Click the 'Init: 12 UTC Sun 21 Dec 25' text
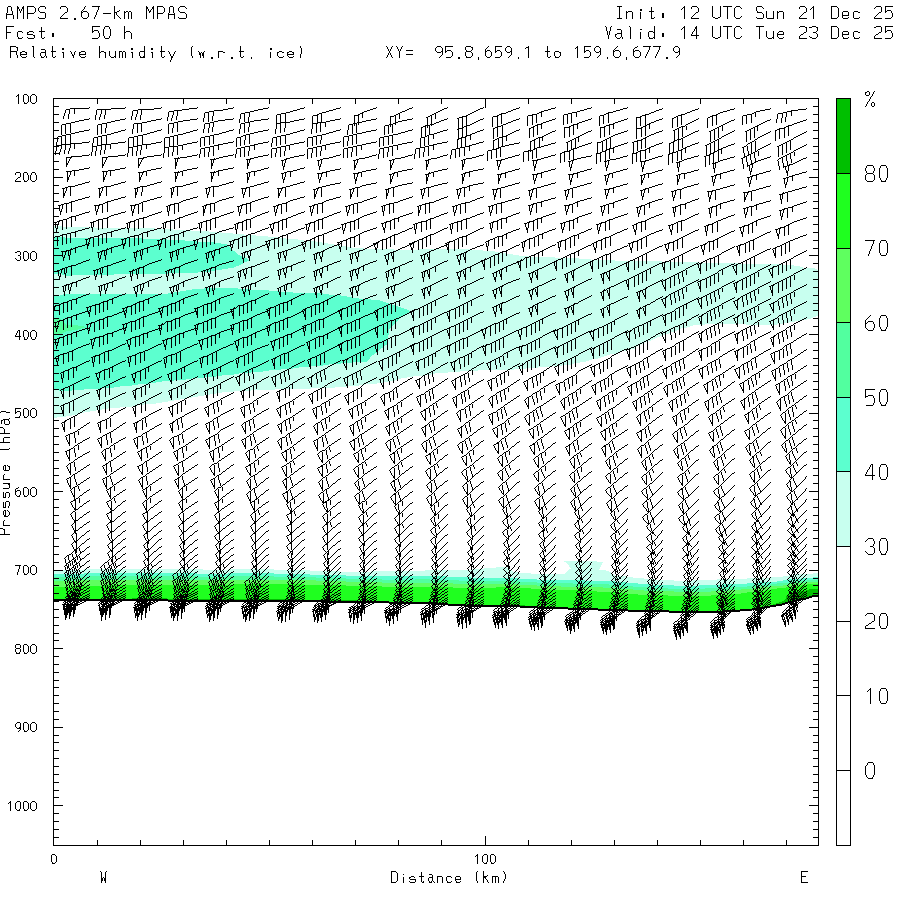 tap(753, 14)
